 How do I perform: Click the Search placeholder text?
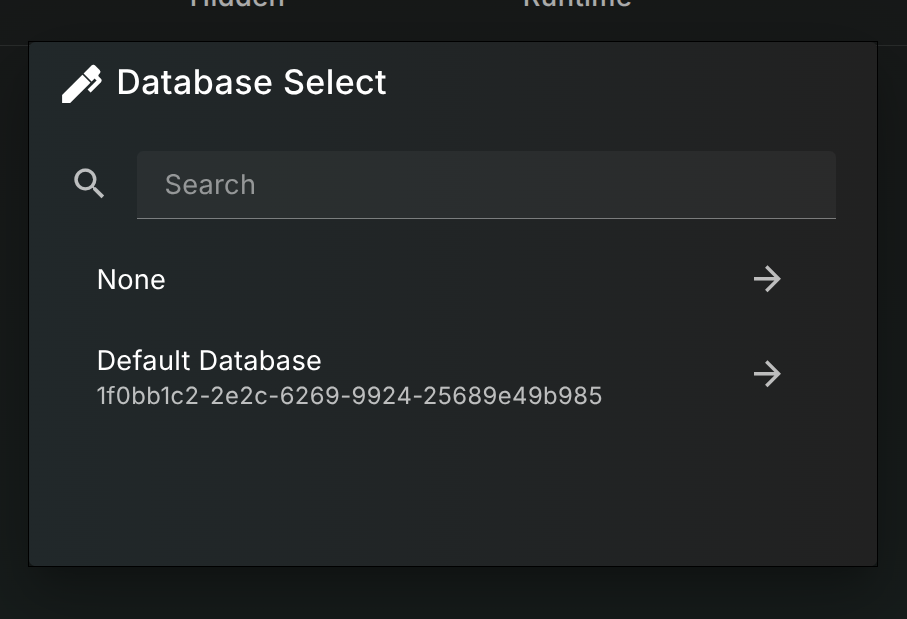click(x=210, y=184)
